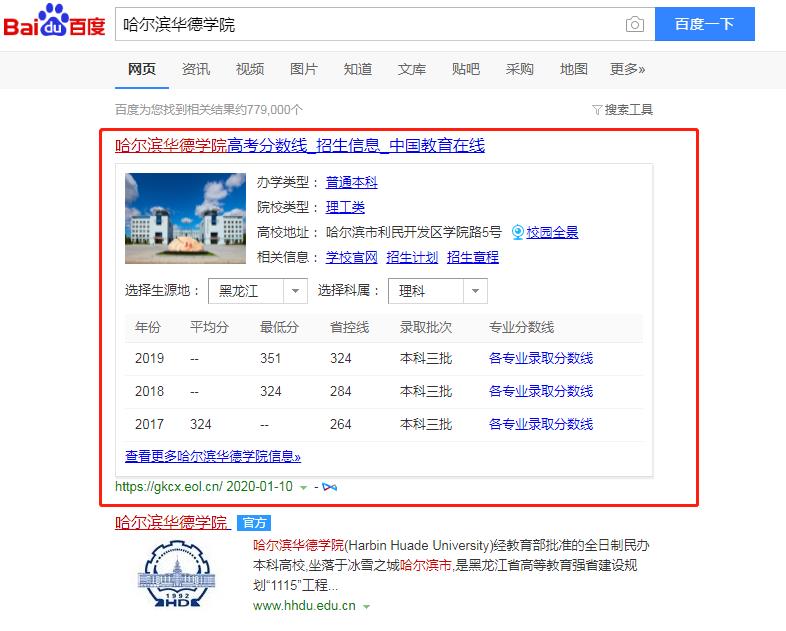Go to the 贴吧 tab
Viewport: 786px width, 631px height.
click(466, 69)
